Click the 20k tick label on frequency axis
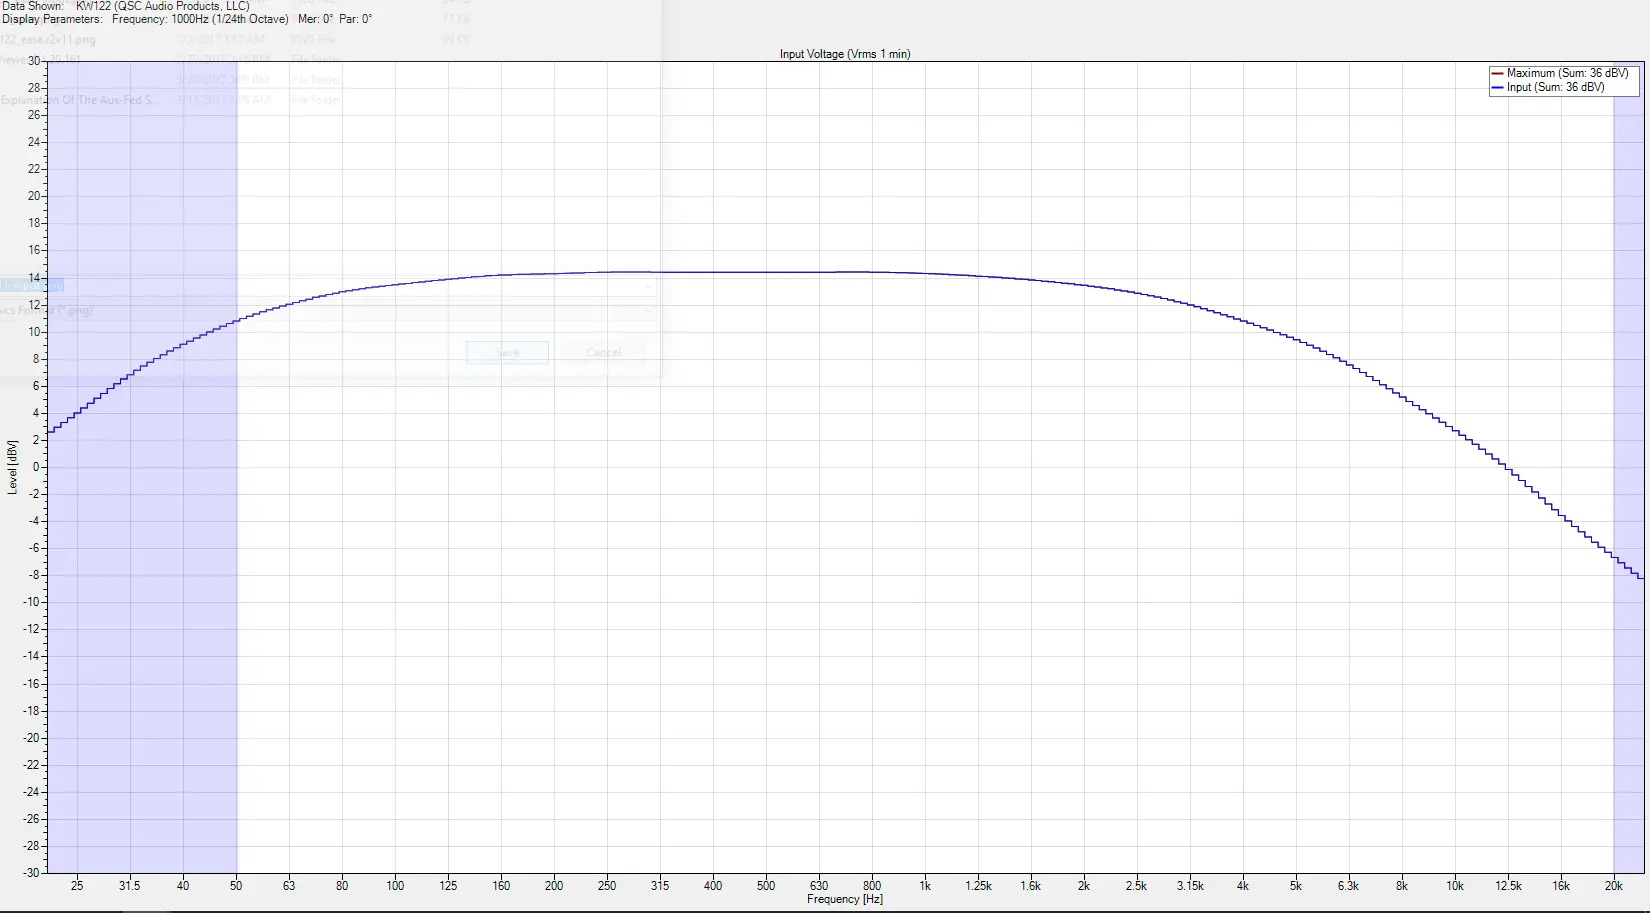This screenshot has width=1650, height=913. 1614,886
